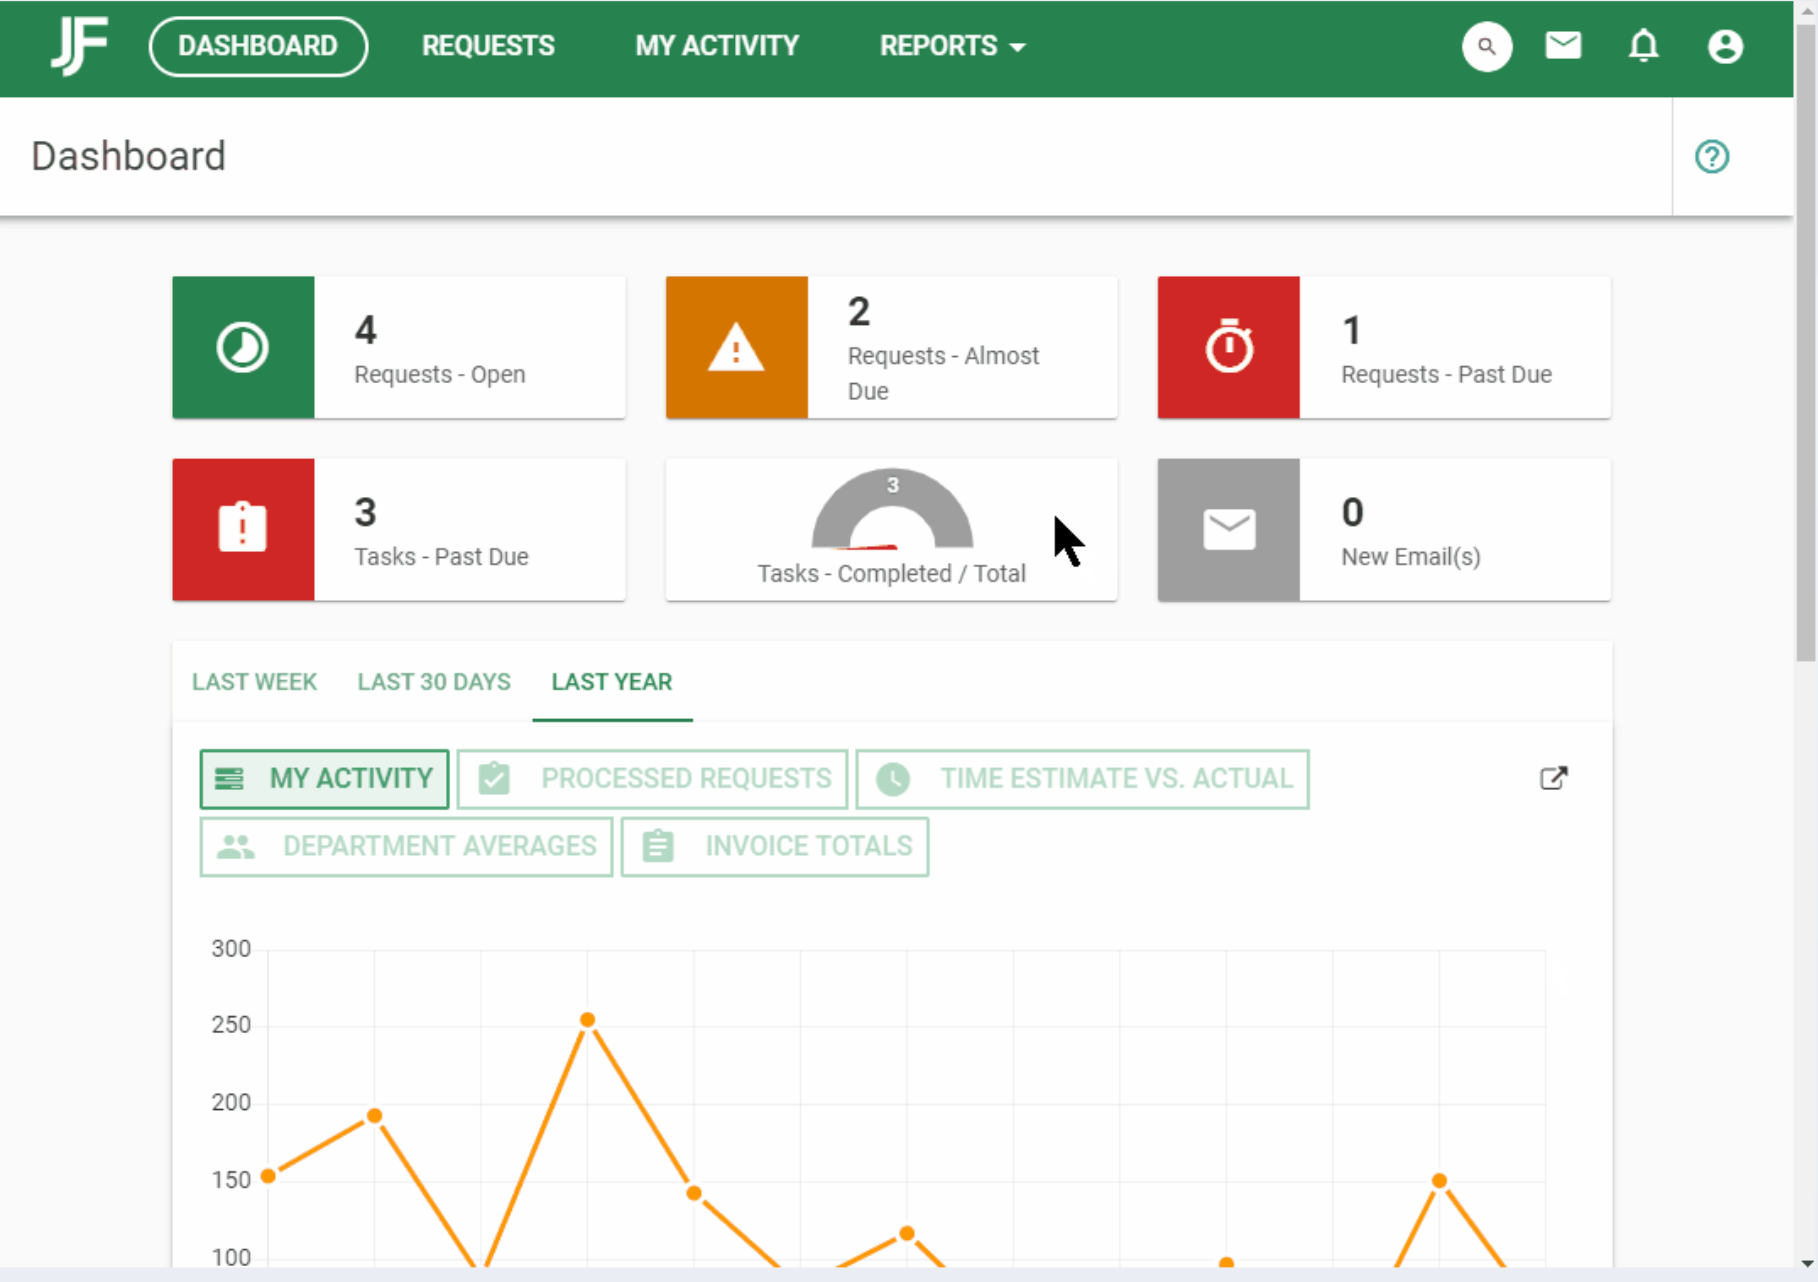Click orange warning triangle icon

736,347
